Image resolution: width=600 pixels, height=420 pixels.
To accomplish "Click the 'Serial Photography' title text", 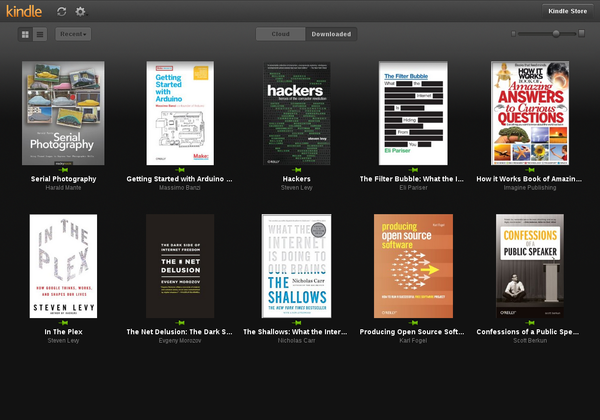I will point(64,179).
